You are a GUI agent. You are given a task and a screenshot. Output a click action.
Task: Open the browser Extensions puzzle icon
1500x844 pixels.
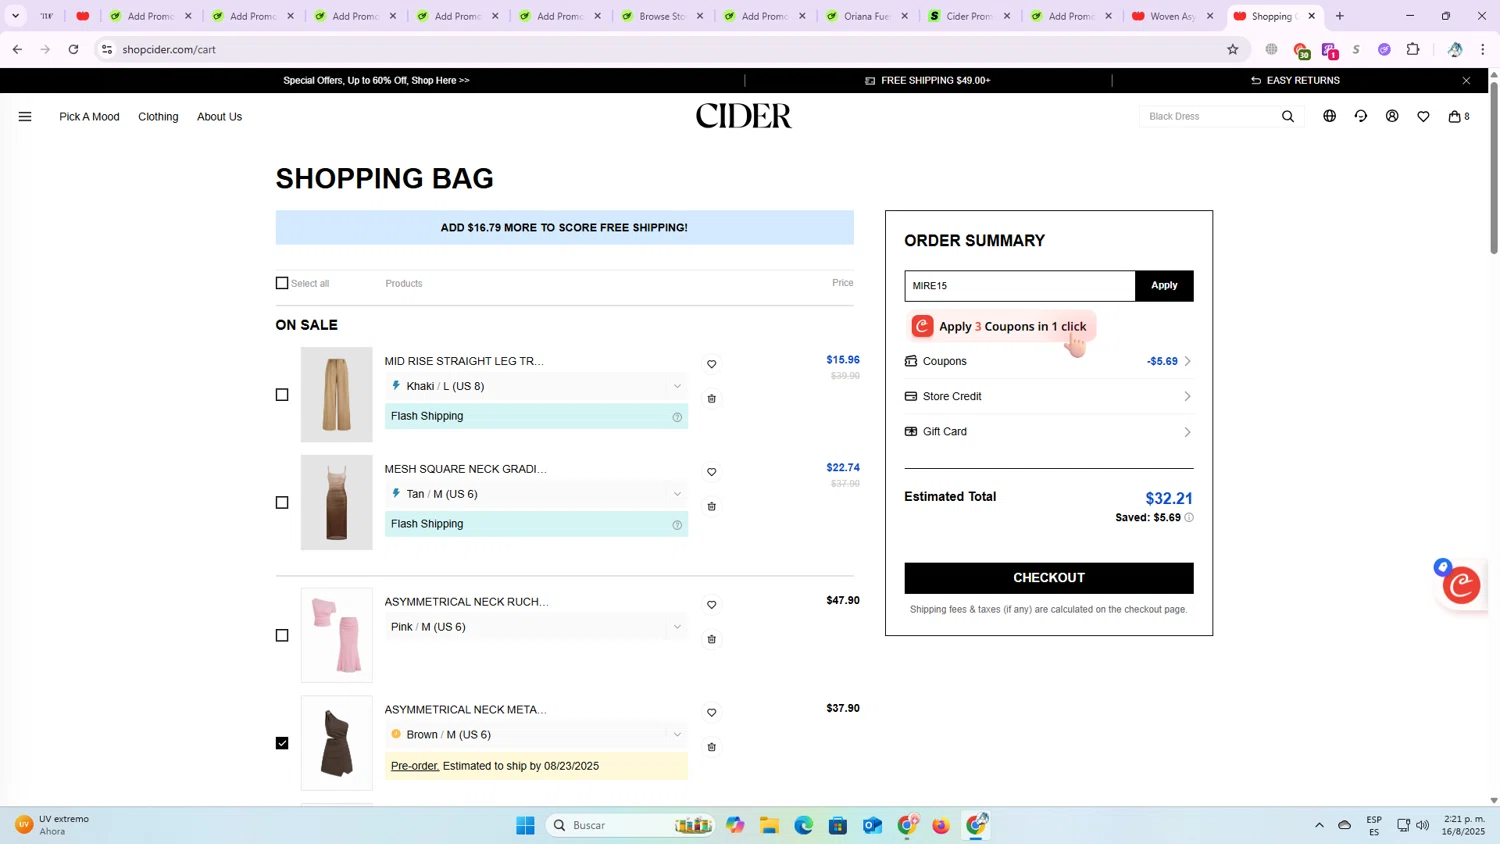click(x=1413, y=49)
